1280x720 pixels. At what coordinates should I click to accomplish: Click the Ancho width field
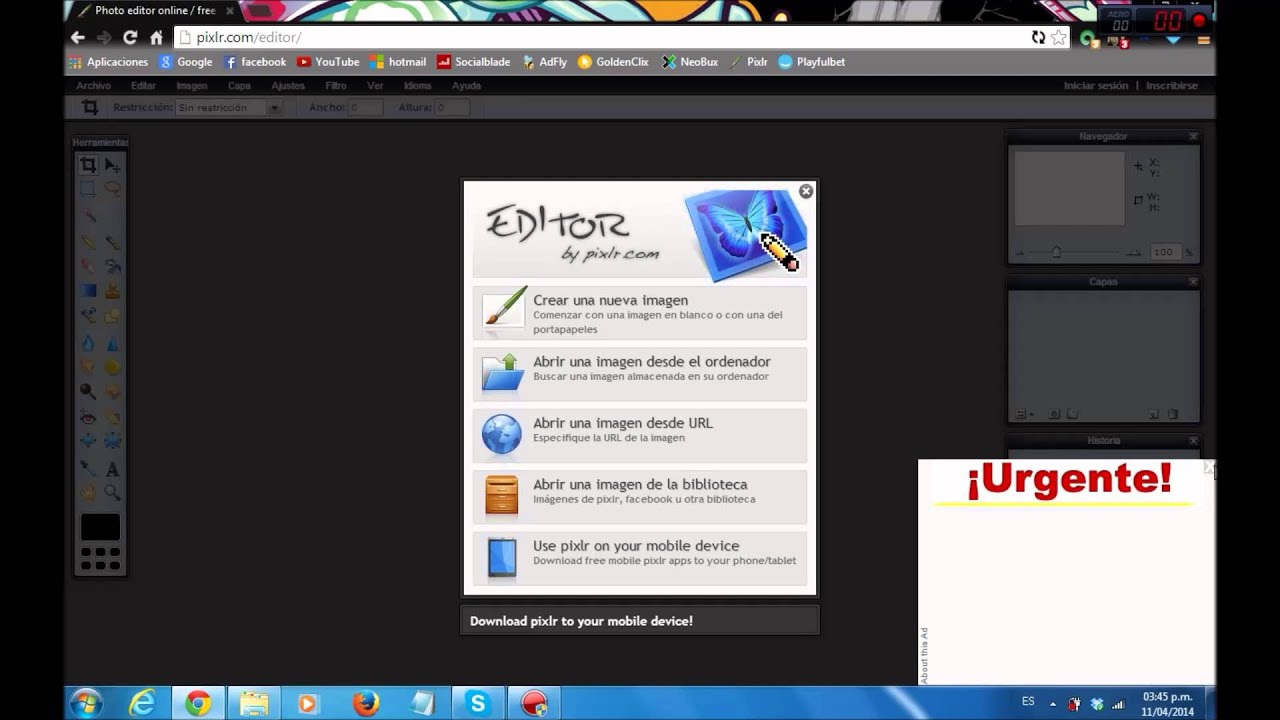coord(365,107)
